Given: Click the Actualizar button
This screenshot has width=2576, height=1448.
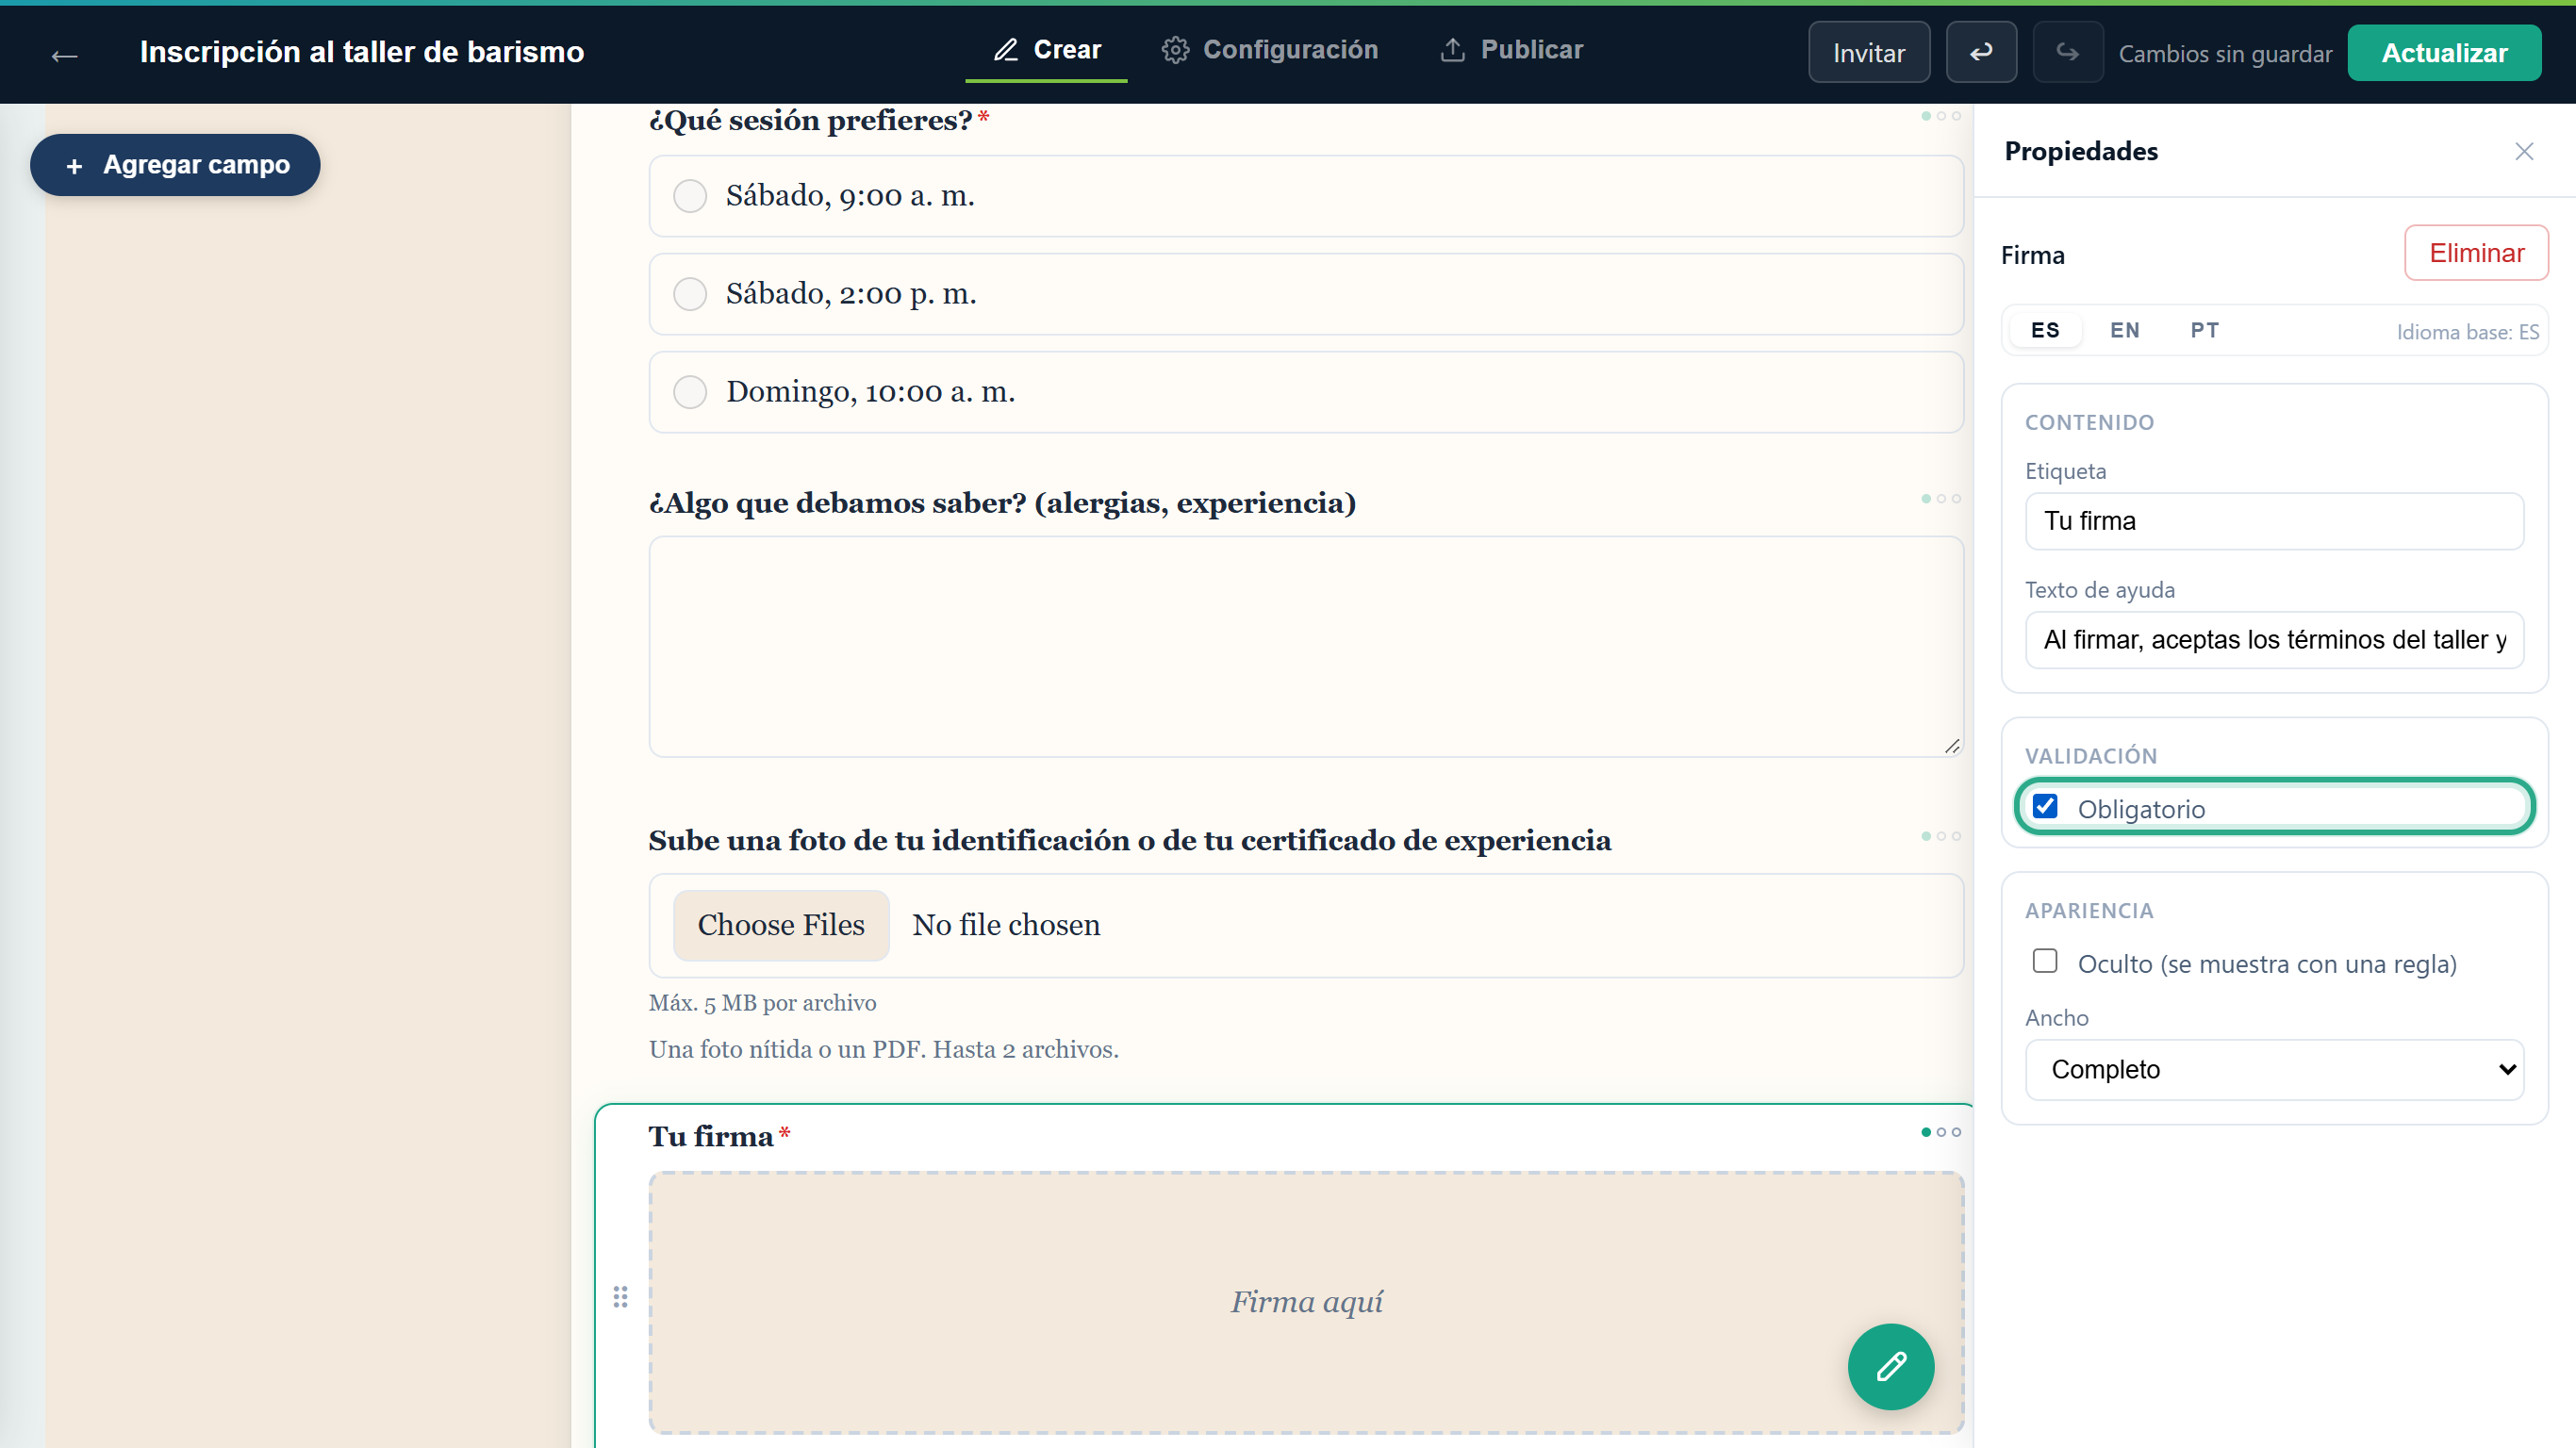Looking at the screenshot, I should coord(2443,52).
